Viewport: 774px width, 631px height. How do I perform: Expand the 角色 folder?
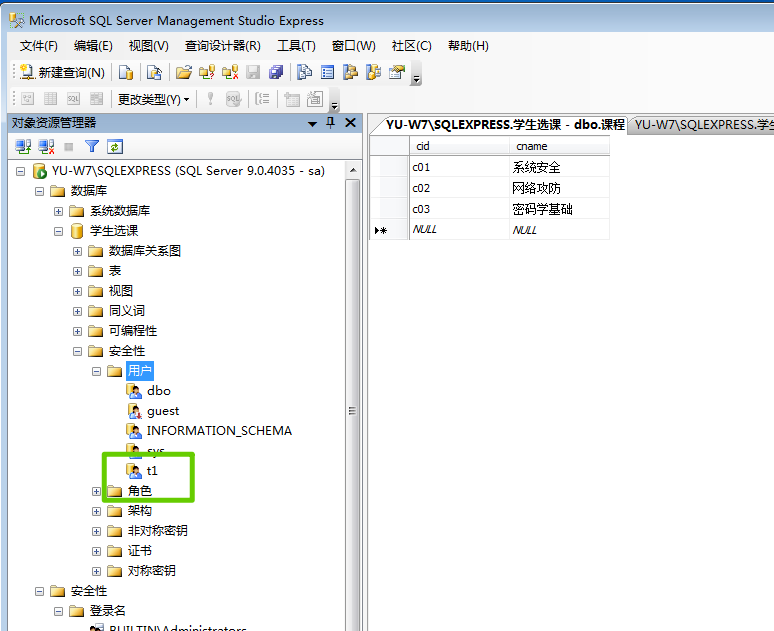click(x=96, y=491)
